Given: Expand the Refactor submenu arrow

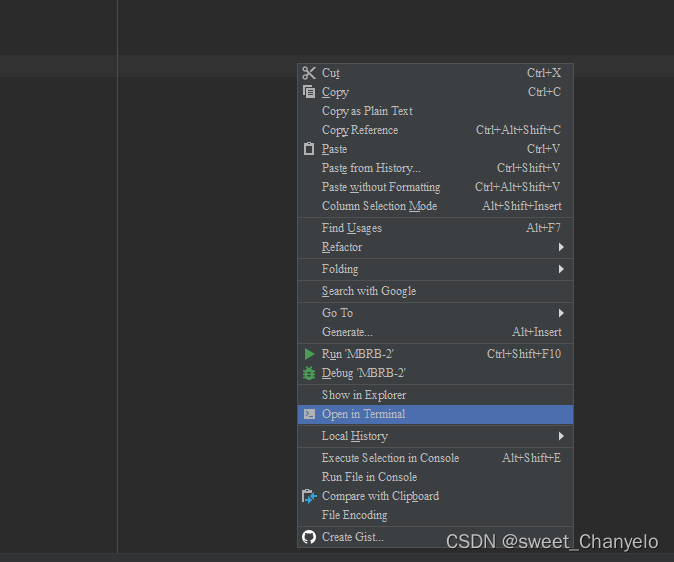Looking at the screenshot, I should click(561, 247).
